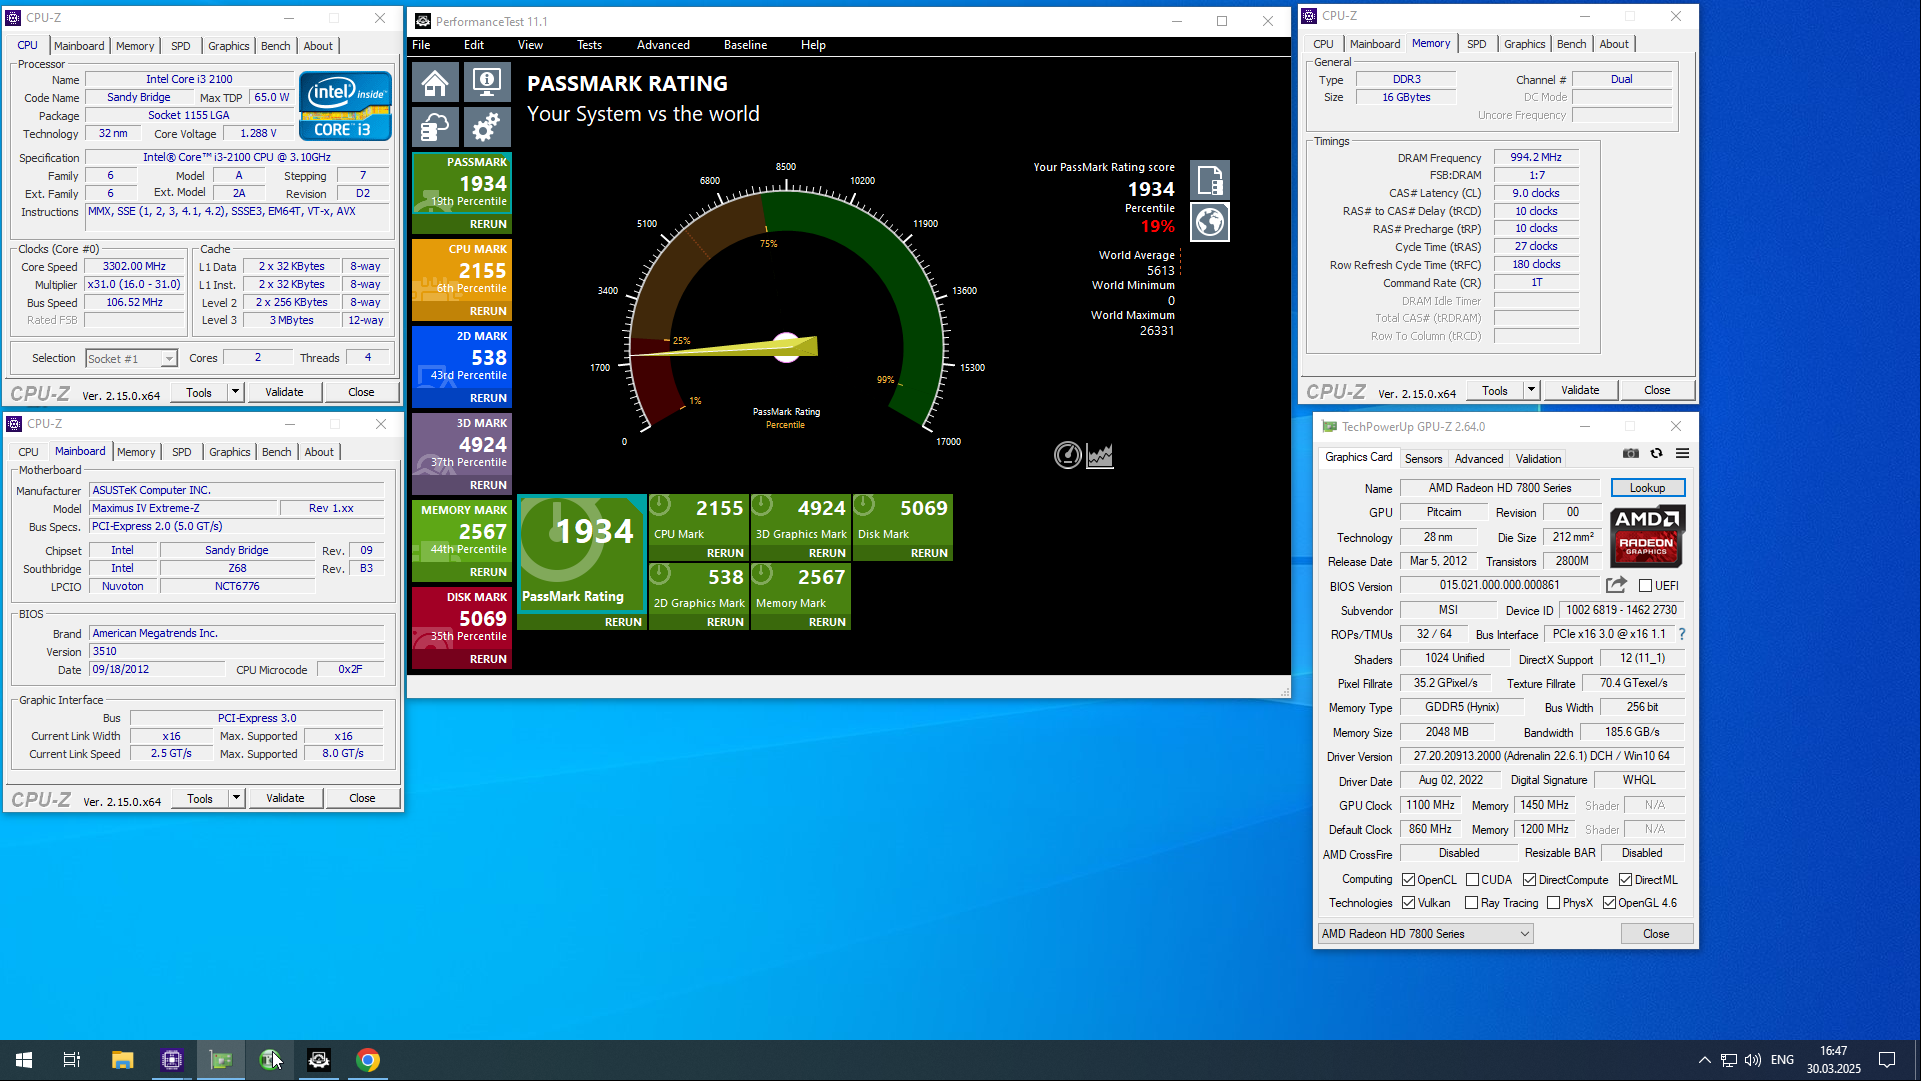The image size is (1921, 1081).
Task: Toggle the DirectCompute checkbox
Action: (x=1530, y=880)
